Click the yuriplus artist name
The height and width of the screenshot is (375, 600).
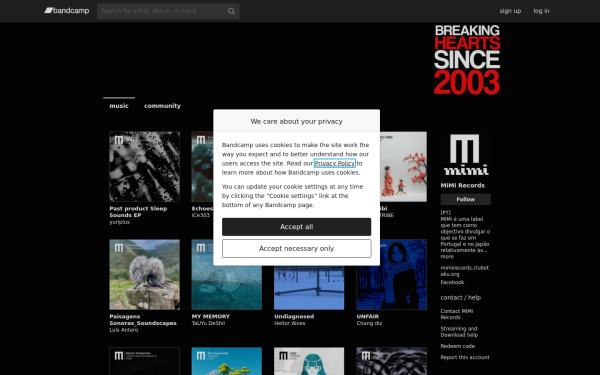[x=119, y=222]
